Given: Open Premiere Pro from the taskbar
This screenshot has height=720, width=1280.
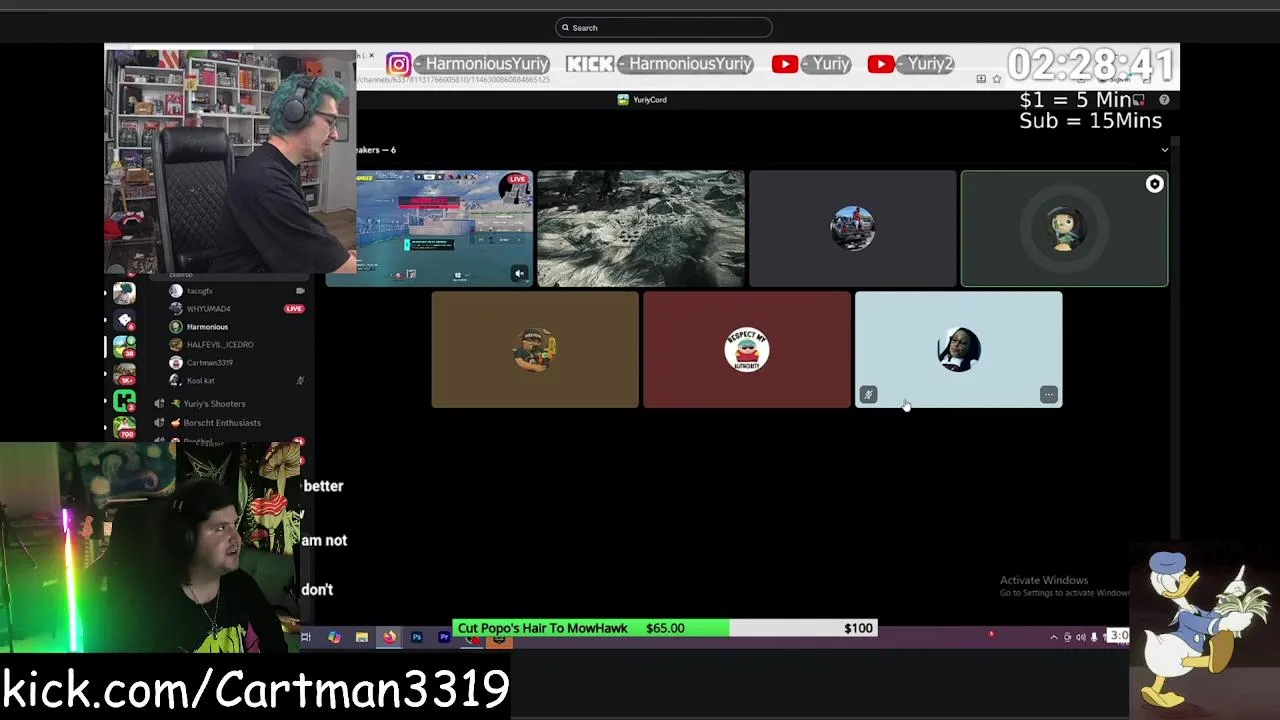Looking at the screenshot, I should pos(444,637).
